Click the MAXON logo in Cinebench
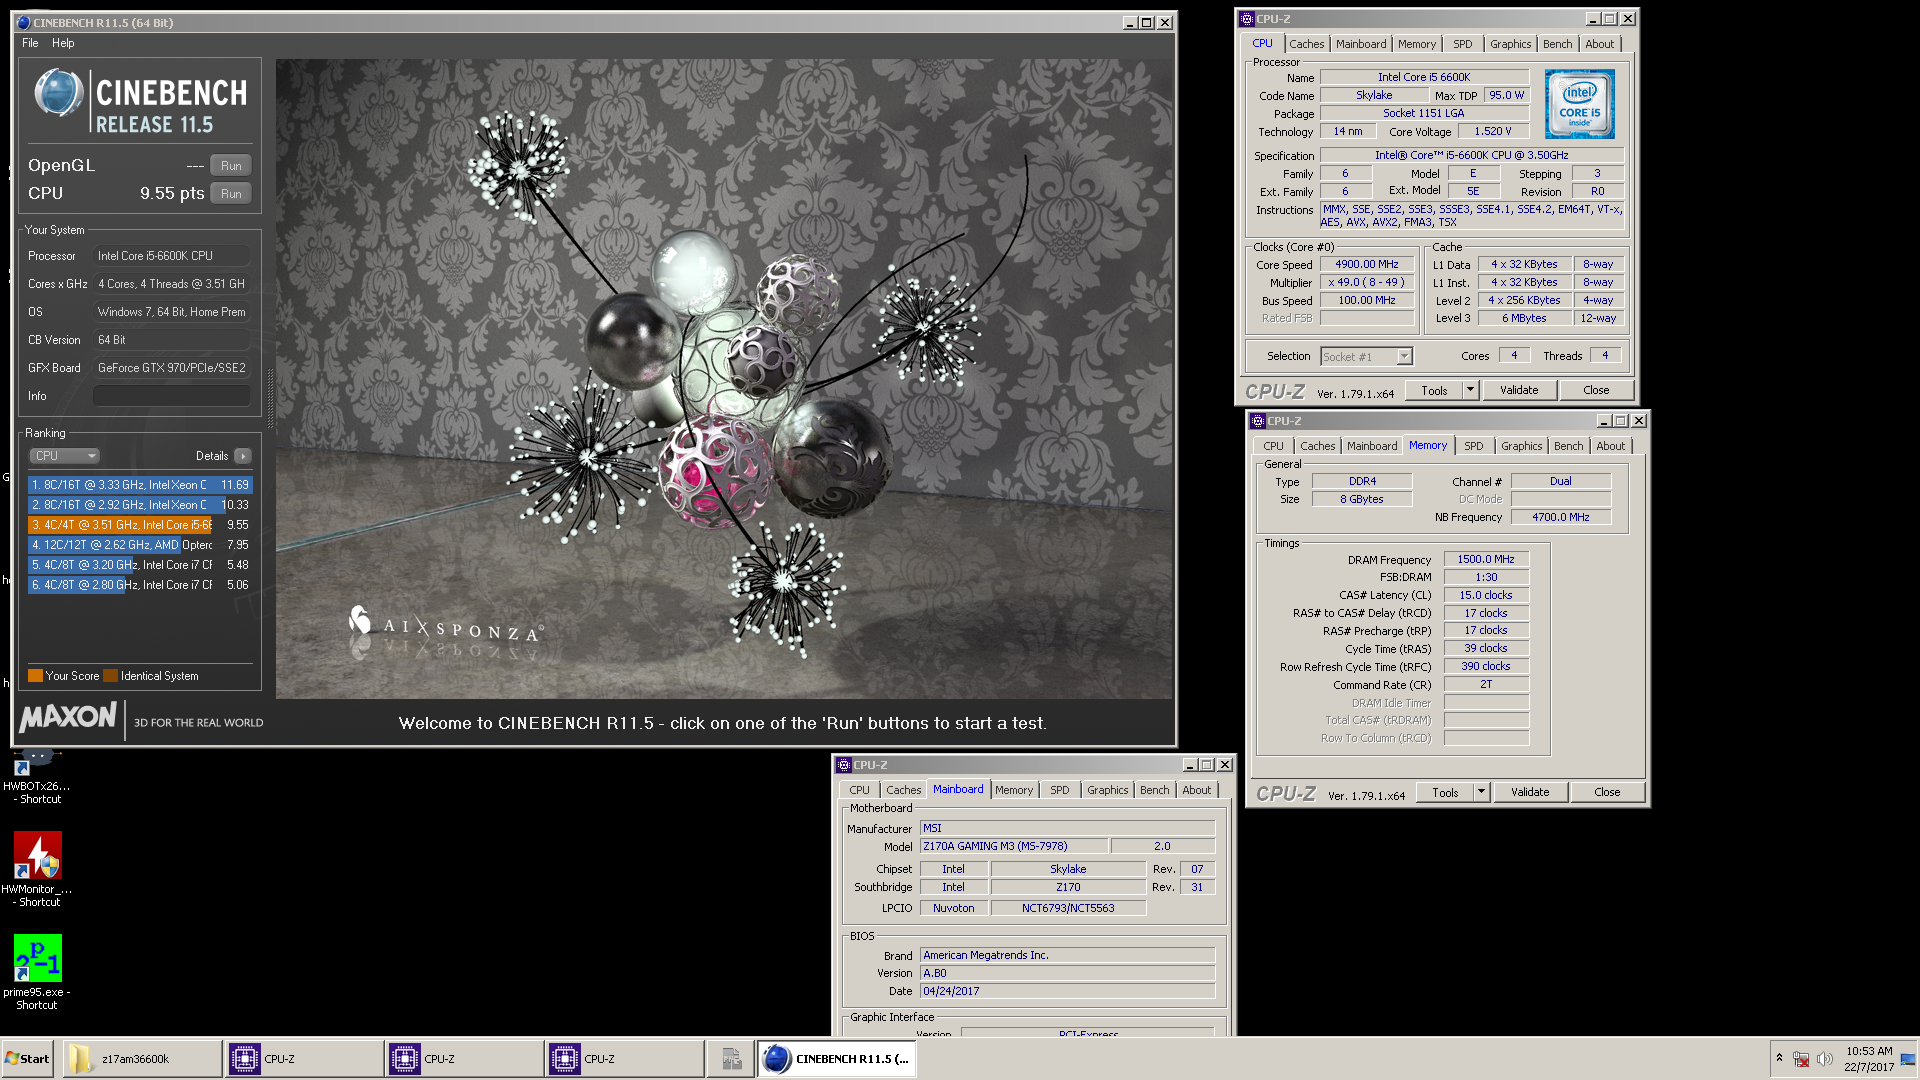This screenshot has height=1080, width=1920. 68,717
